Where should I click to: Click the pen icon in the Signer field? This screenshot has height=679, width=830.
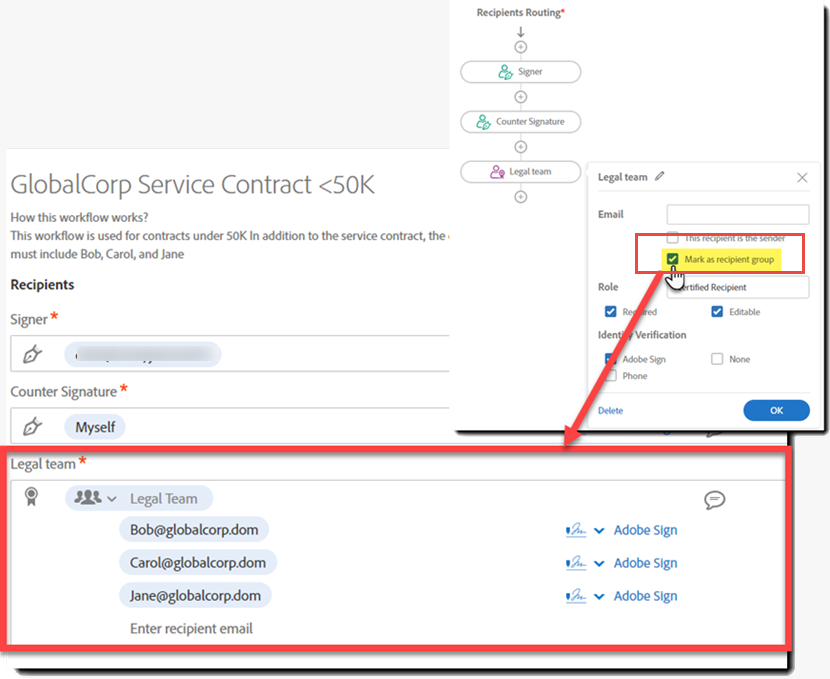click(x=32, y=354)
